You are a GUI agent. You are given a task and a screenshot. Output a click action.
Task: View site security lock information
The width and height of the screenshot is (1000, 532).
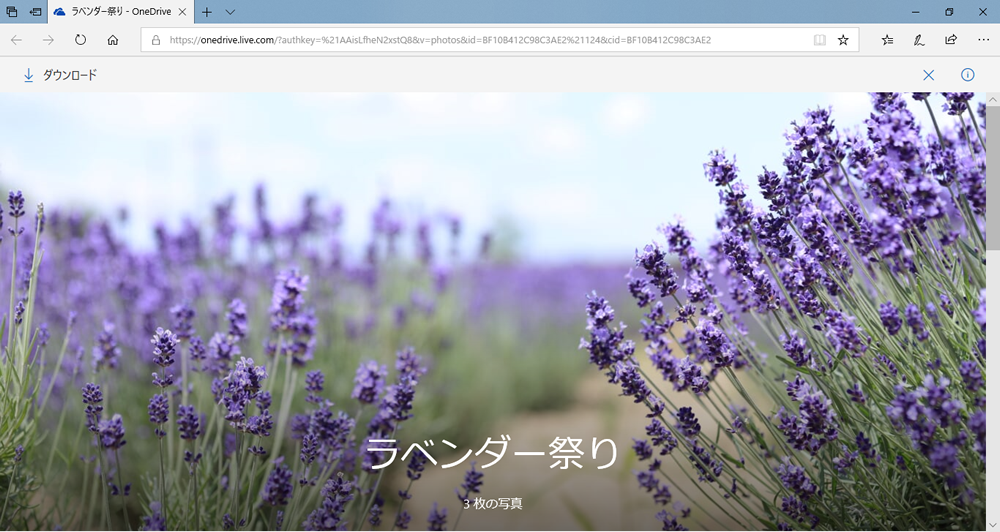pyautogui.click(x=156, y=40)
